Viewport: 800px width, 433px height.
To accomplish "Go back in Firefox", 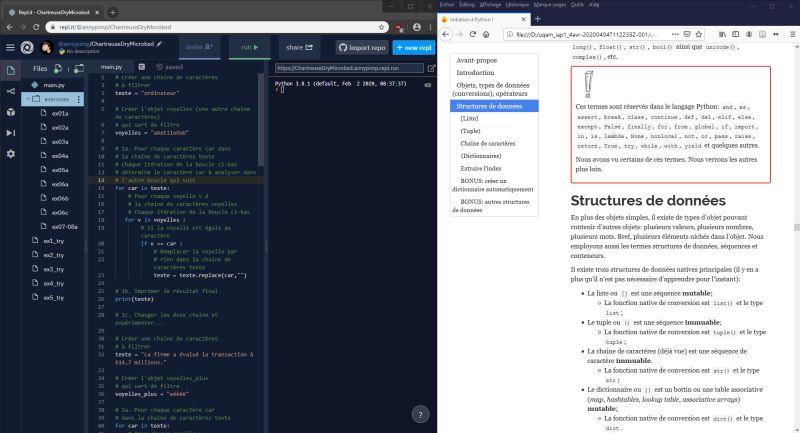I will pyautogui.click(x=446, y=34).
